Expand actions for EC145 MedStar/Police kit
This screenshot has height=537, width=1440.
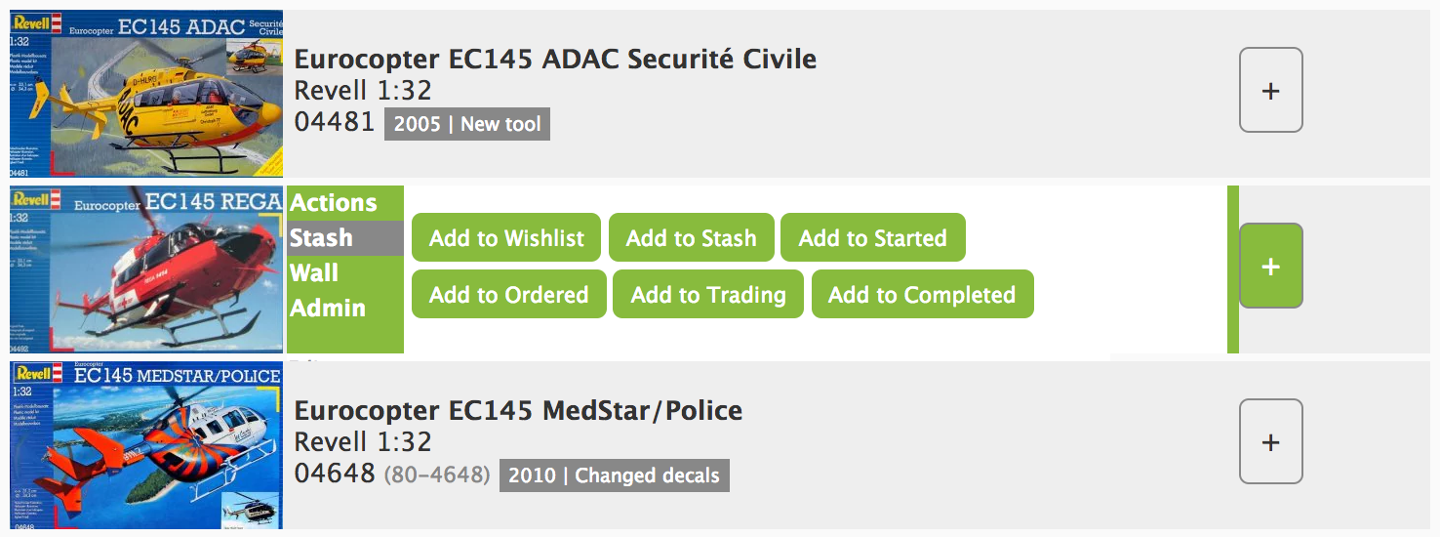pyautogui.click(x=1270, y=442)
